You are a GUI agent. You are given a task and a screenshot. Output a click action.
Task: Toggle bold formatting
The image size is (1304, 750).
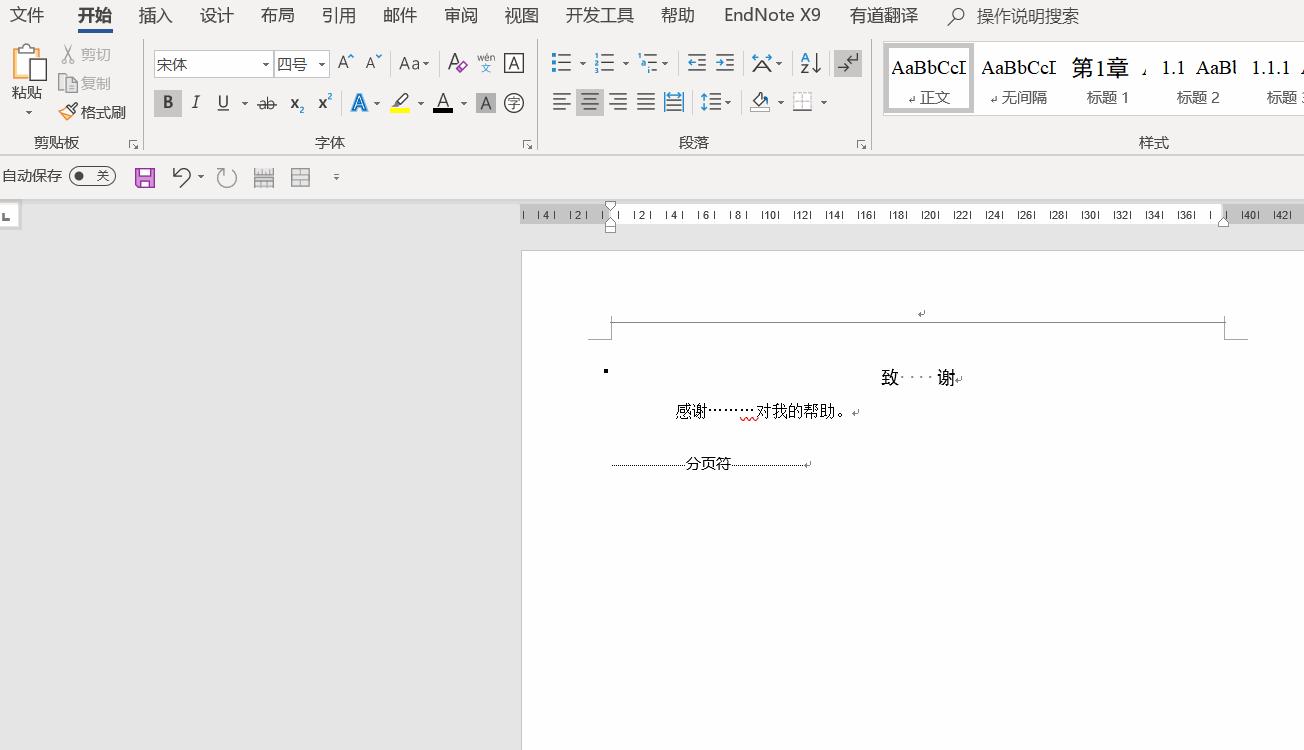coord(167,102)
